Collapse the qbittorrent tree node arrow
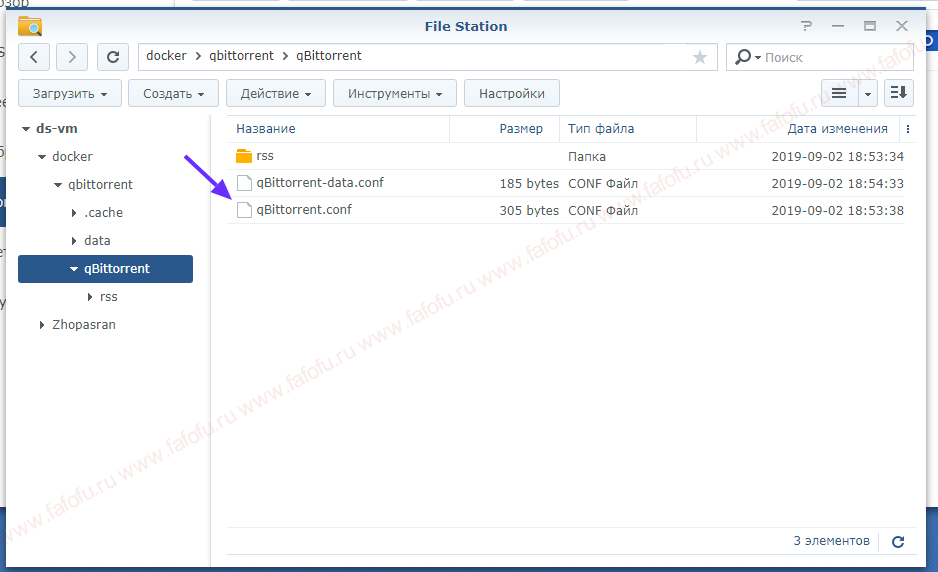 tap(58, 185)
